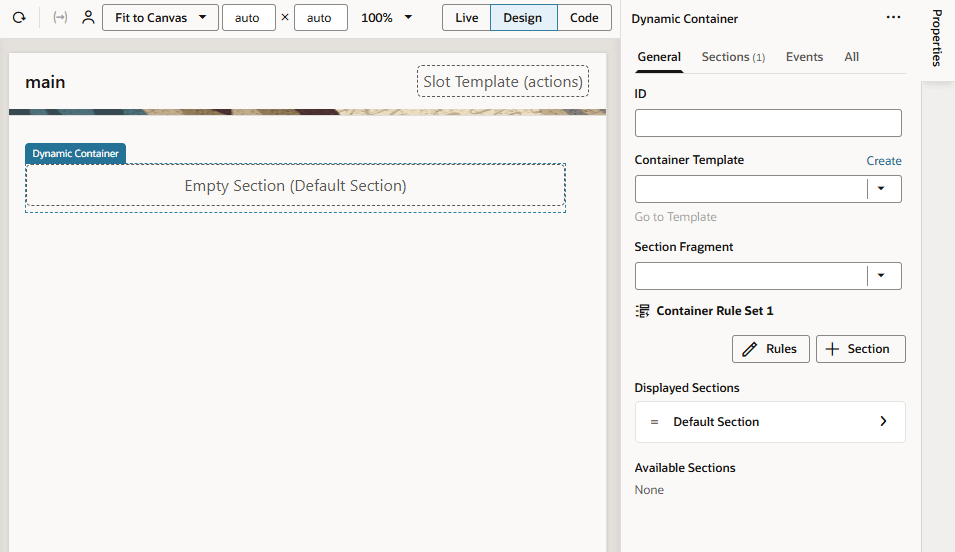The height and width of the screenshot is (552, 955).
Task: Switch to Design mode
Action: [523, 18]
